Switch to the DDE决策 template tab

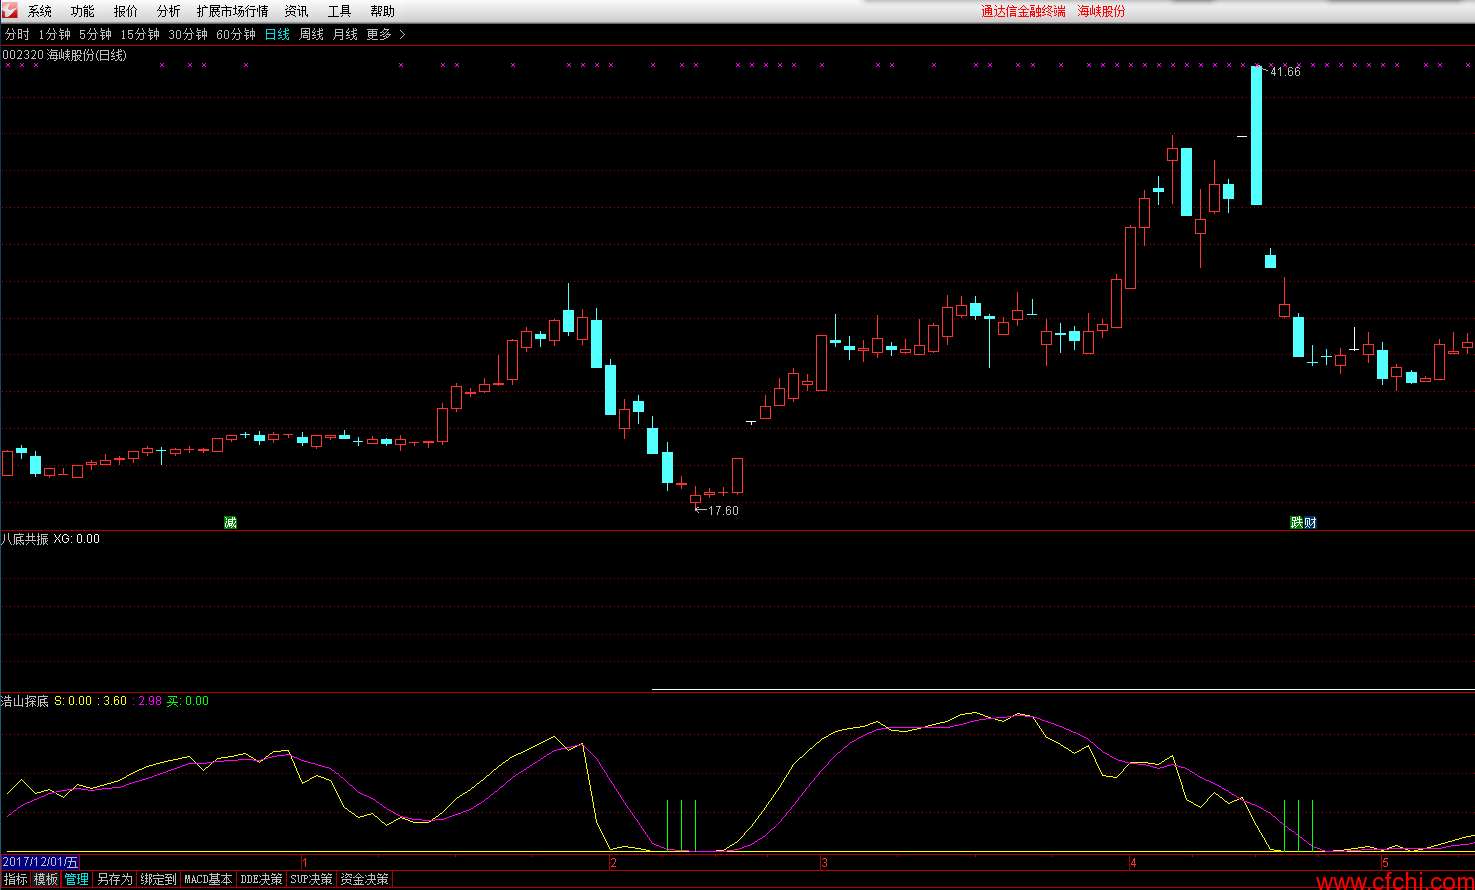point(261,879)
